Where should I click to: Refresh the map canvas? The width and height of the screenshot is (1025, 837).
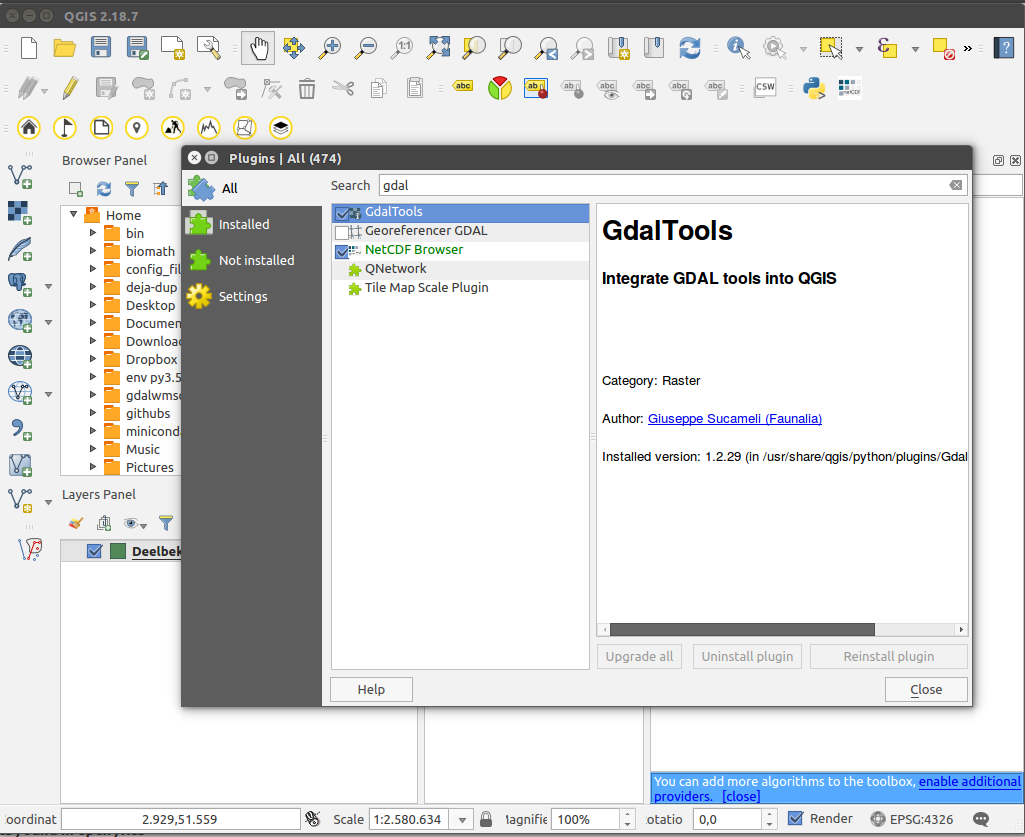coord(690,48)
